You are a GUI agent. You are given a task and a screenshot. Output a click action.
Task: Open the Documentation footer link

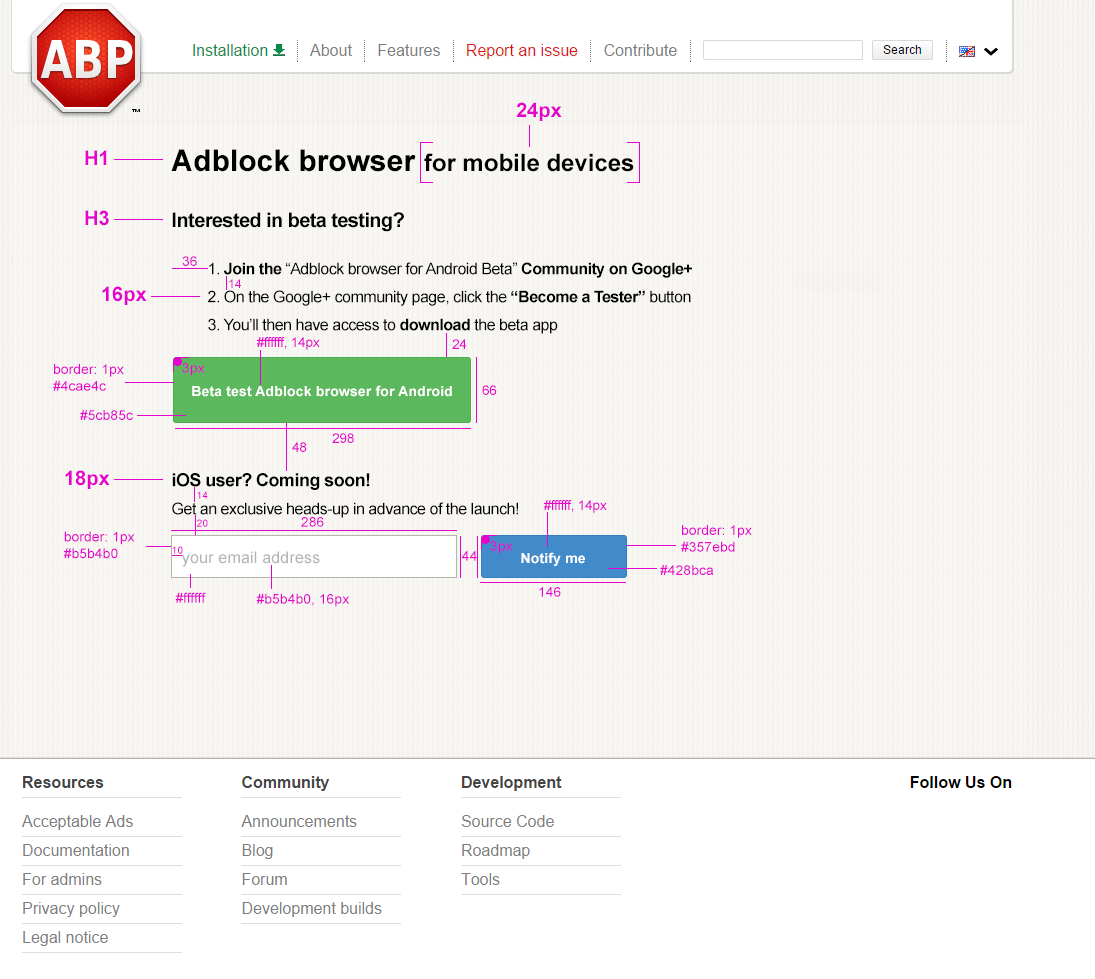[75, 851]
